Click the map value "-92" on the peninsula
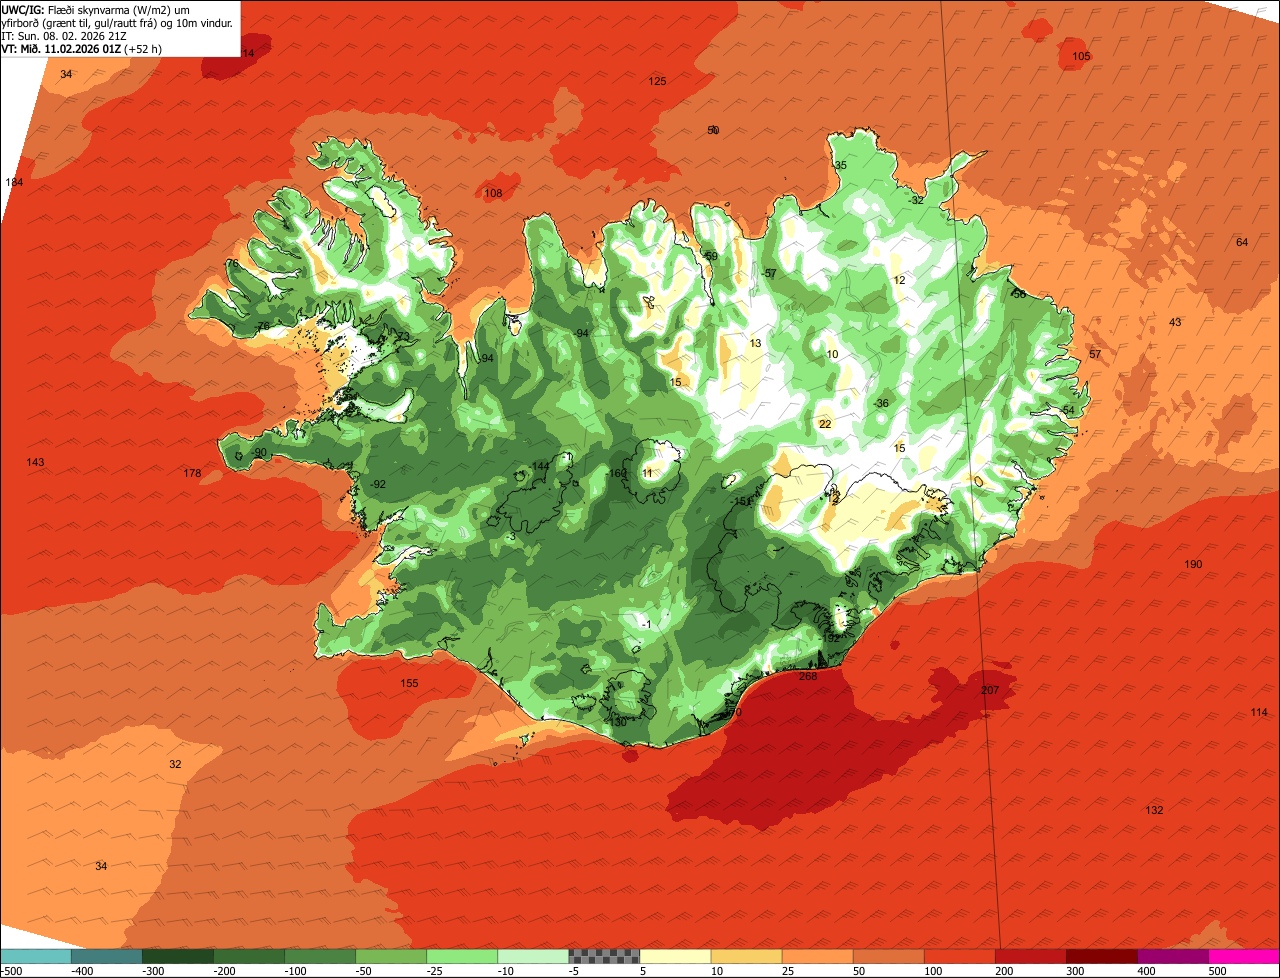 point(377,485)
